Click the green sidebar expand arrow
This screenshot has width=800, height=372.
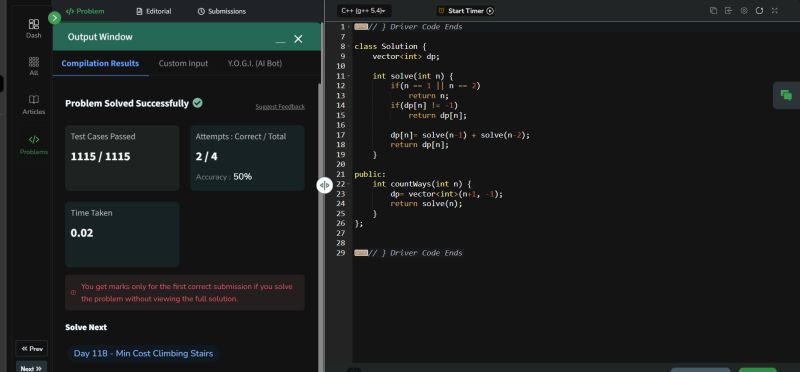click(x=54, y=18)
